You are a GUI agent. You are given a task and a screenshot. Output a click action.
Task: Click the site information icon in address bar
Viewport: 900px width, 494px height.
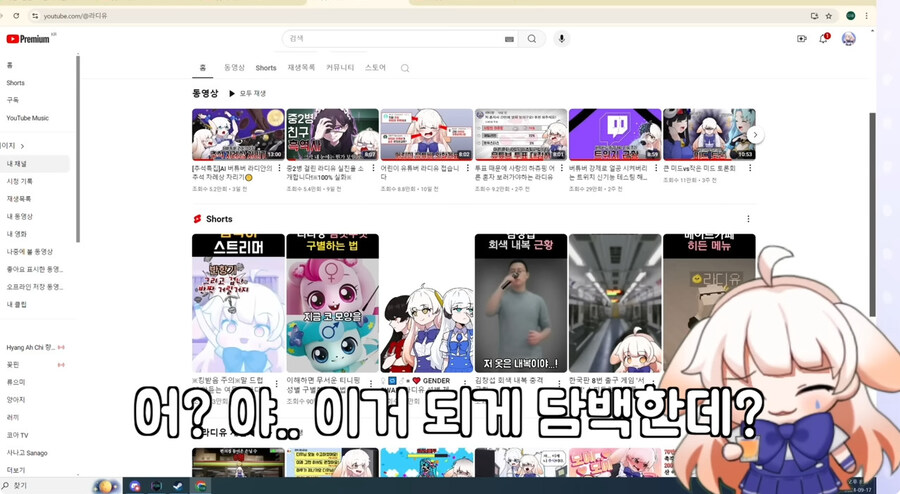(x=35, y=15)
